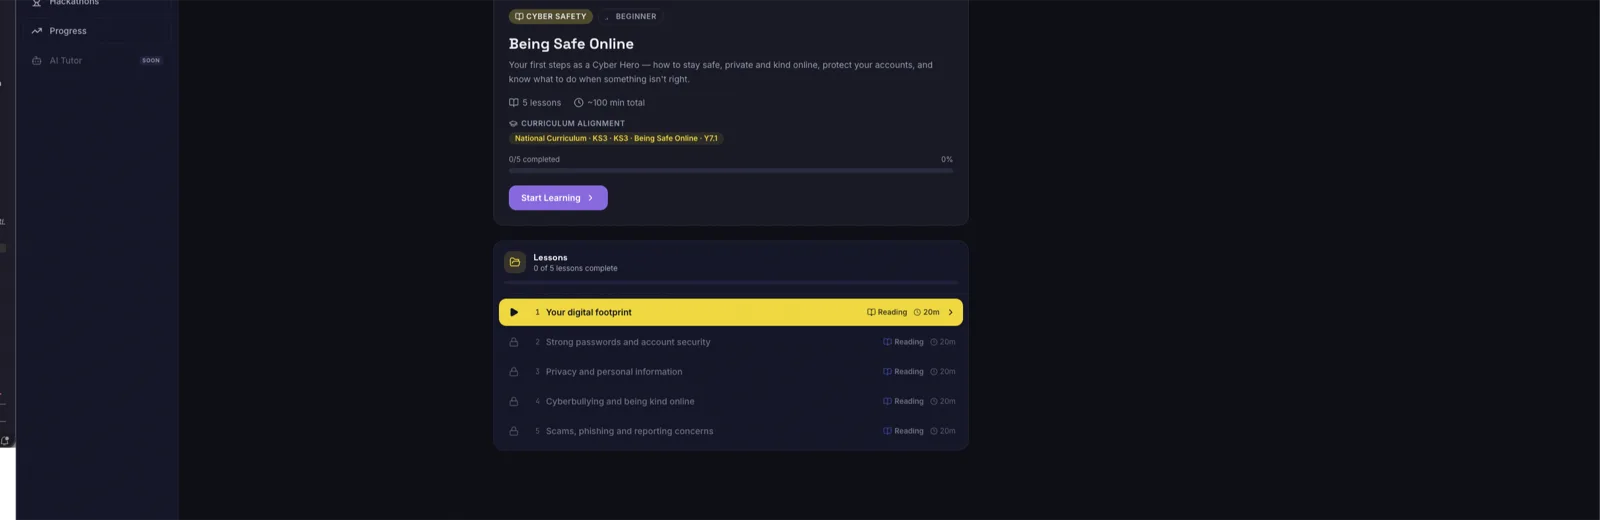Click the chevron arrow inside Start Learning
1600x520 pixels.
590,198
